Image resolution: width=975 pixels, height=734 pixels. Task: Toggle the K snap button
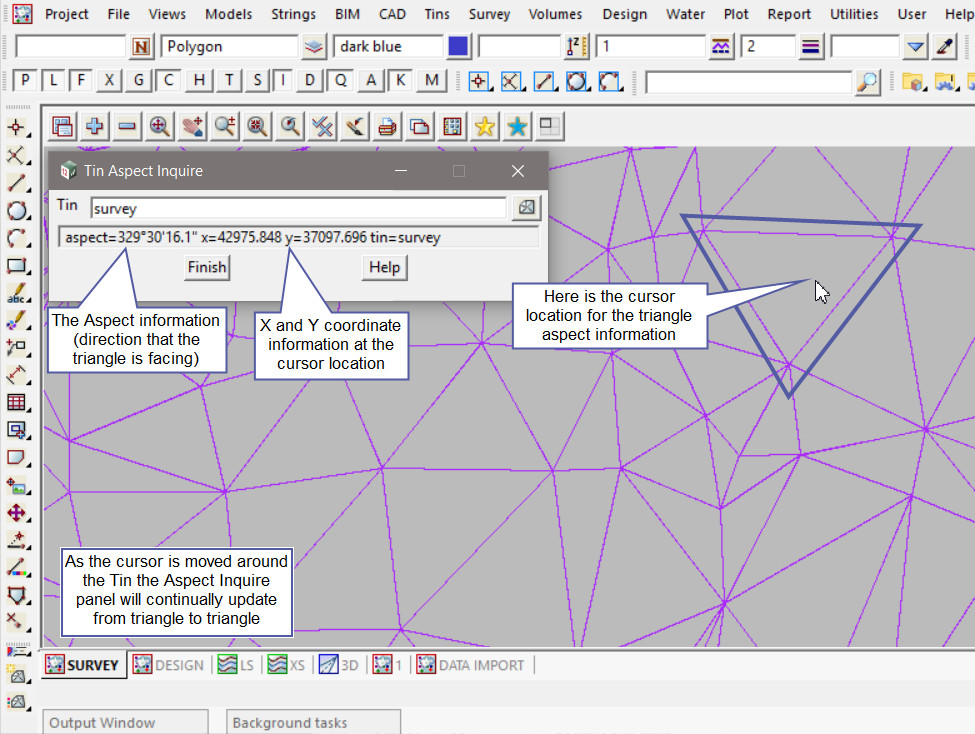pyautogui.click(x=401, y=81)
